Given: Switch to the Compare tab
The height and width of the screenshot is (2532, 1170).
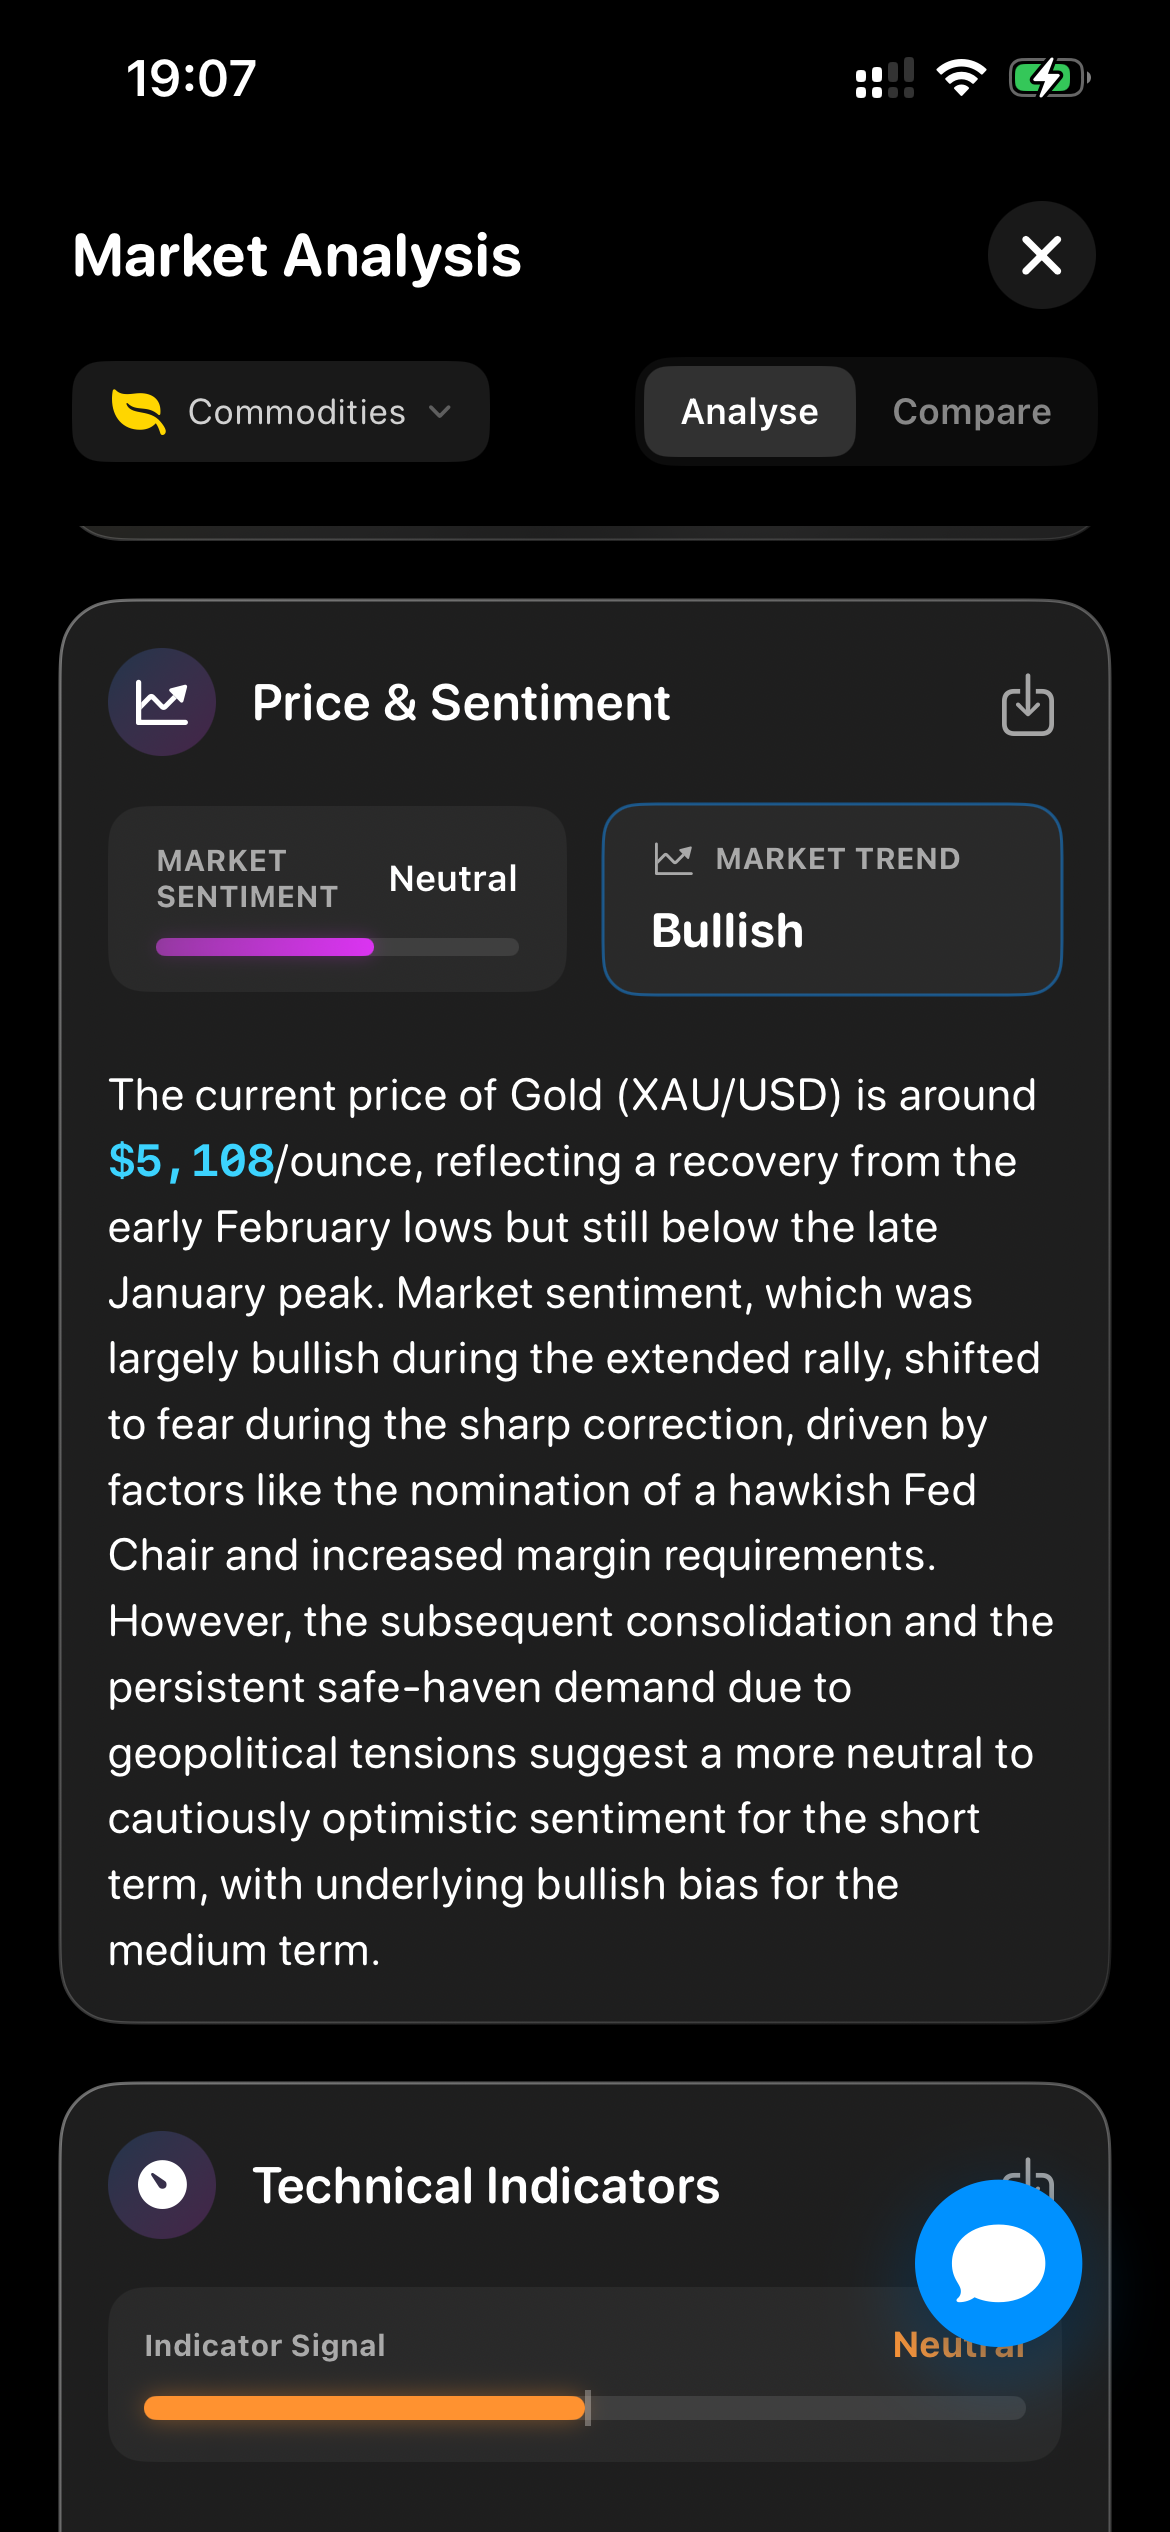Looking at the screenshot, I should pyautogui.click(x=971, y=412).
